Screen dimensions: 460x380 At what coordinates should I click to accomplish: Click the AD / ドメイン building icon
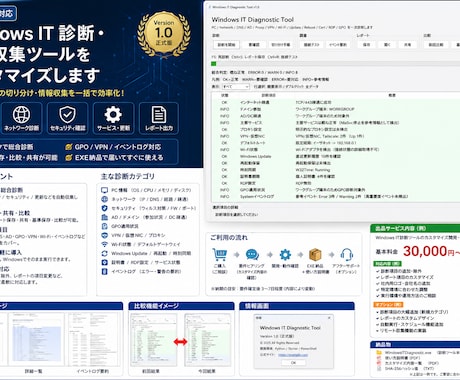point(104,217)
